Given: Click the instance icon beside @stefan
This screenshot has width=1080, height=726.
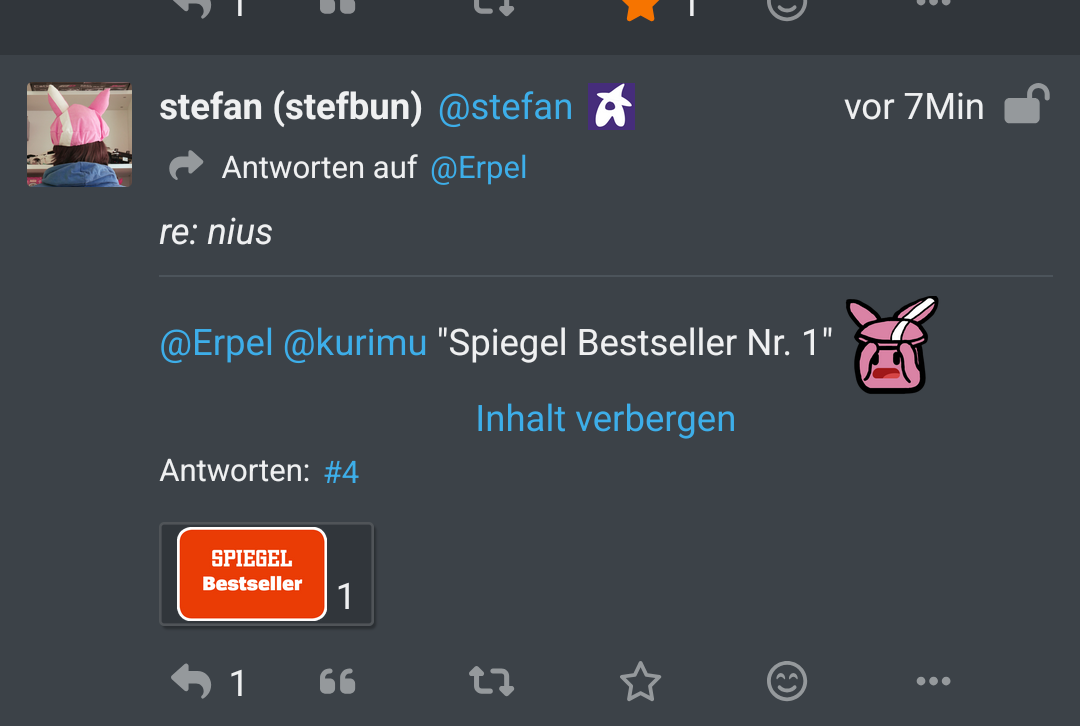Looking at the screenshot, I should pos(611,106).
